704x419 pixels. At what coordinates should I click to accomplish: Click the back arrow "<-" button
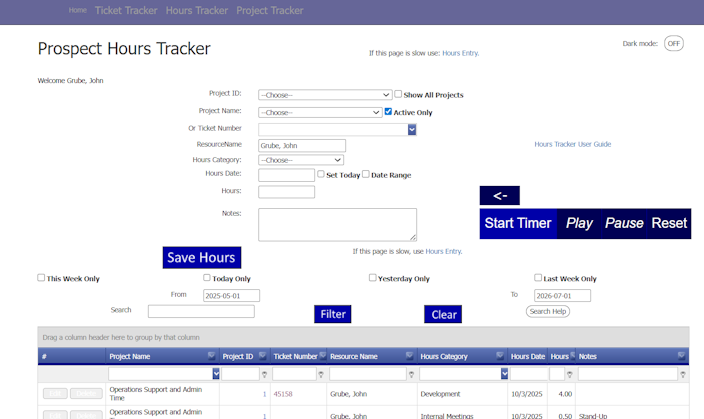click(499, 196)
